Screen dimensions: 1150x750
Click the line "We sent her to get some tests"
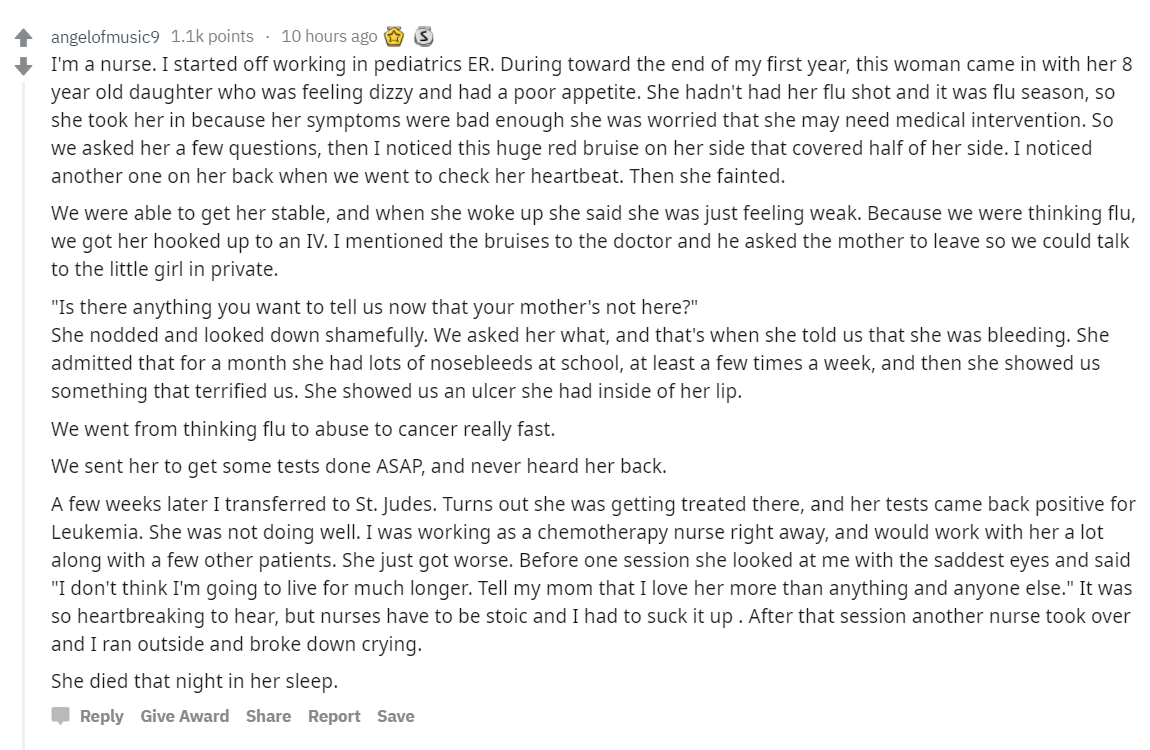(359, 466)
